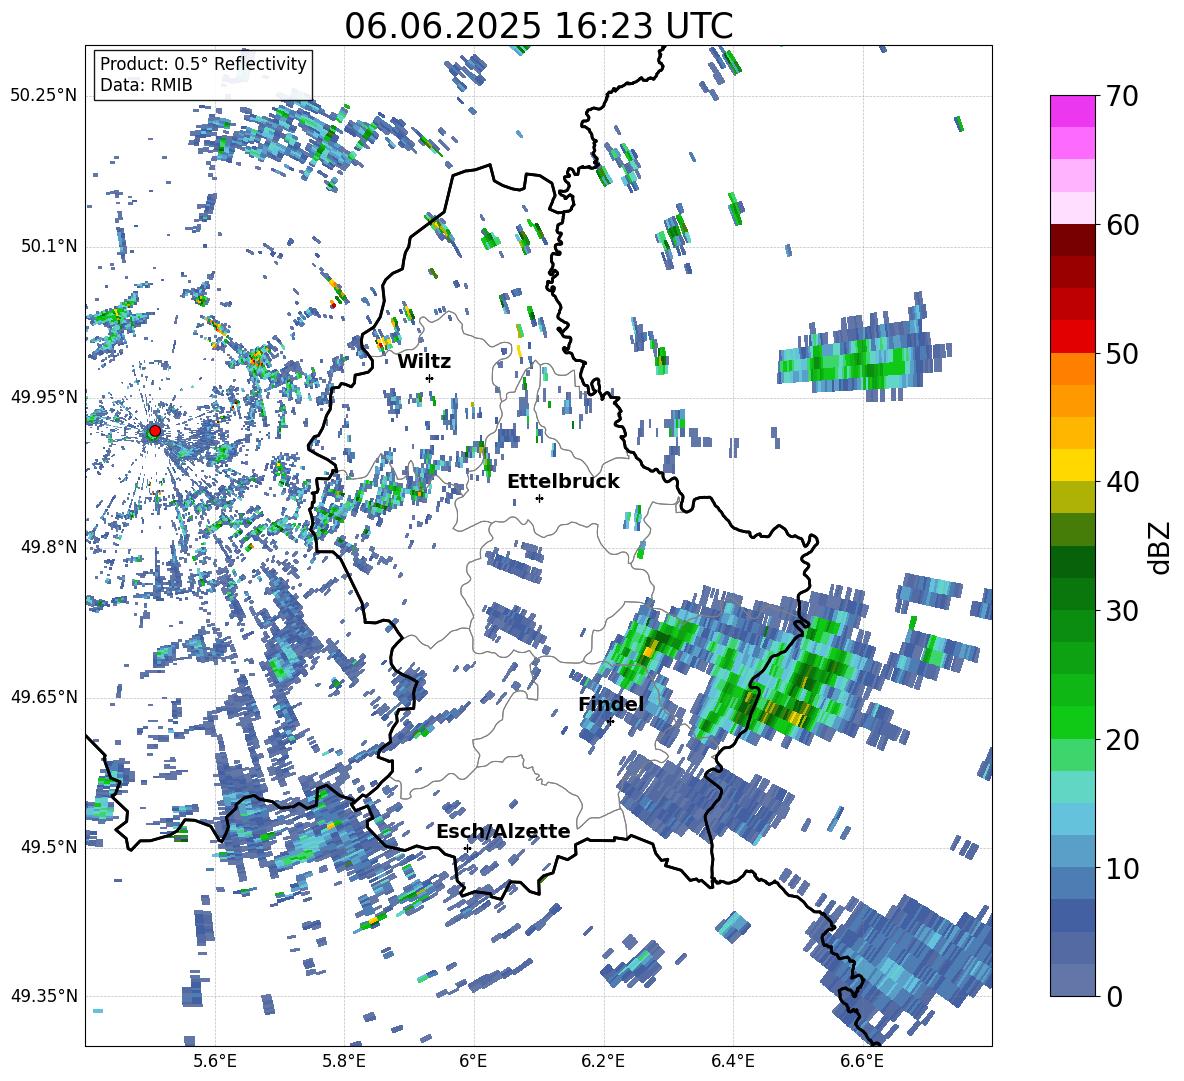
Task: Click the 6.2°E longitude label
Action: (603, 1061)
